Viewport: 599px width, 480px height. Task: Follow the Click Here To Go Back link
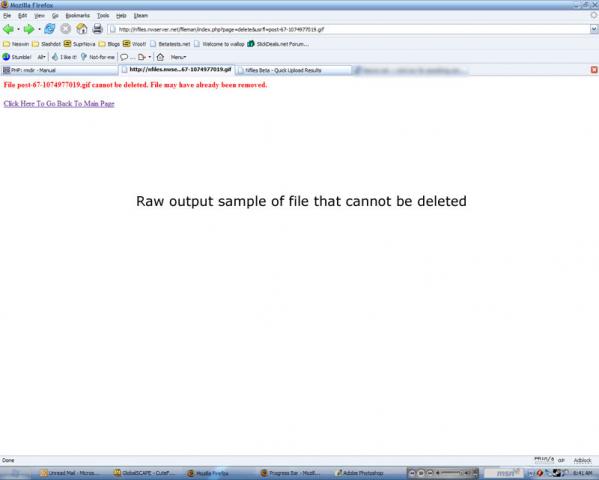click(x=59, y=104)
